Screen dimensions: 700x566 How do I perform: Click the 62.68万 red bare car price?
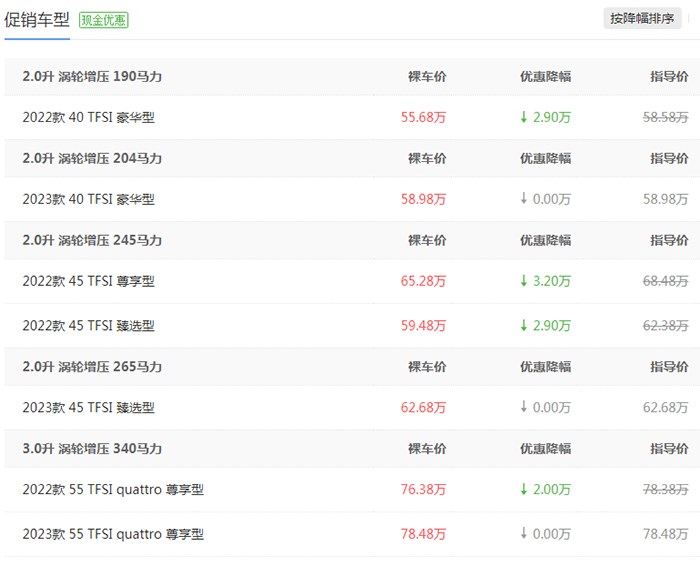pos(423,408)
